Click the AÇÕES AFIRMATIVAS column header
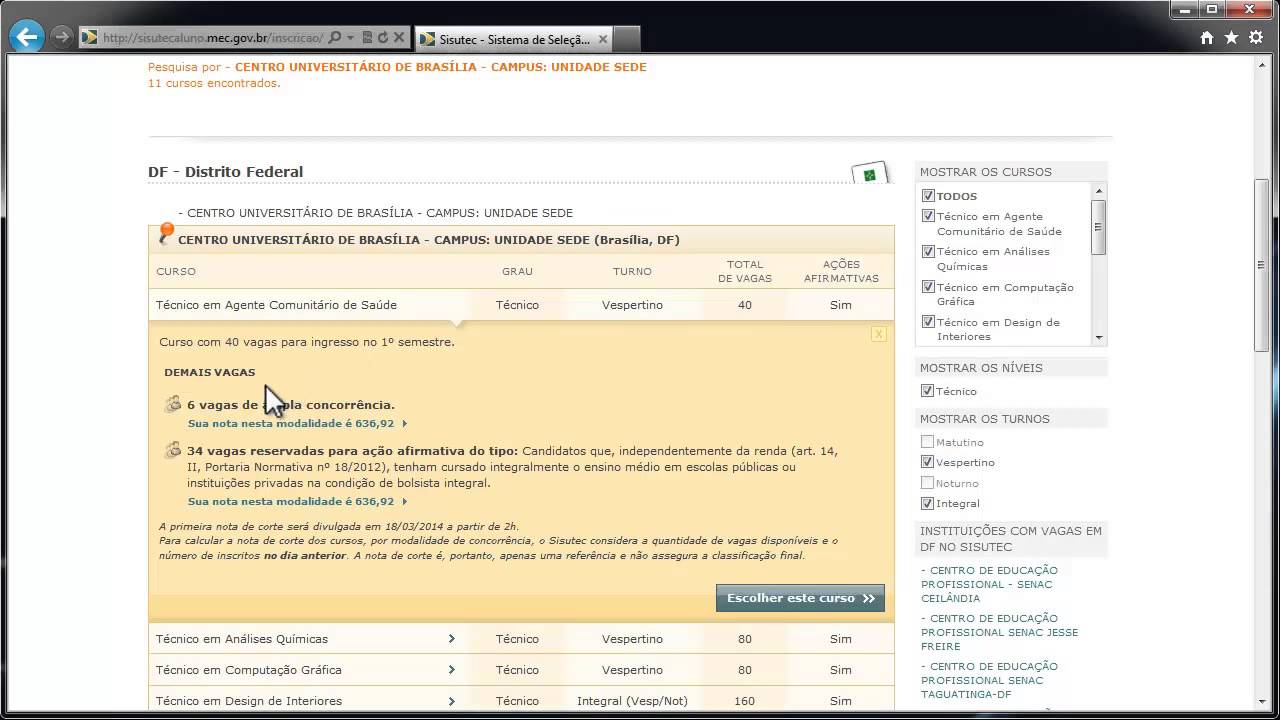 841,271
